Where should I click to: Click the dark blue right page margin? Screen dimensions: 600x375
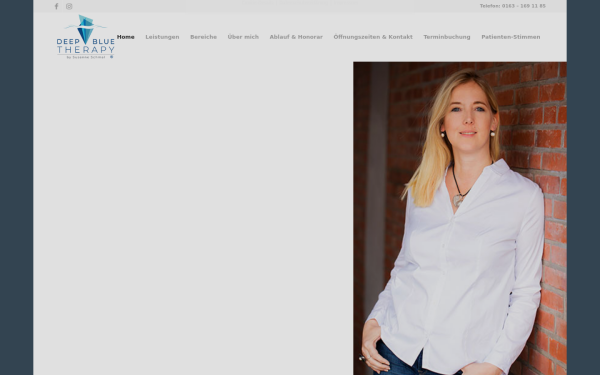point(583,188)
